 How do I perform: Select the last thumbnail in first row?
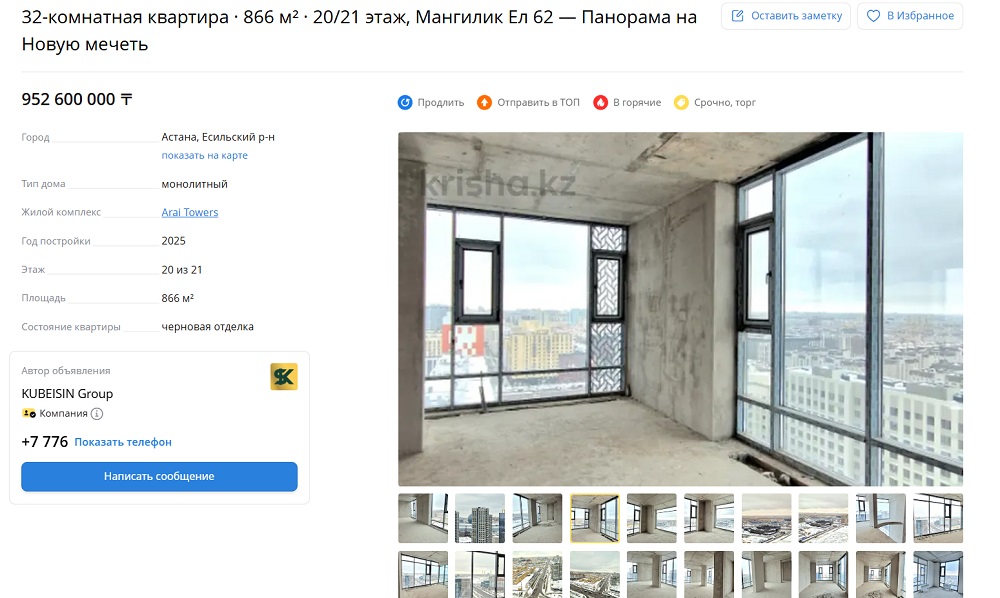[938, 518]
